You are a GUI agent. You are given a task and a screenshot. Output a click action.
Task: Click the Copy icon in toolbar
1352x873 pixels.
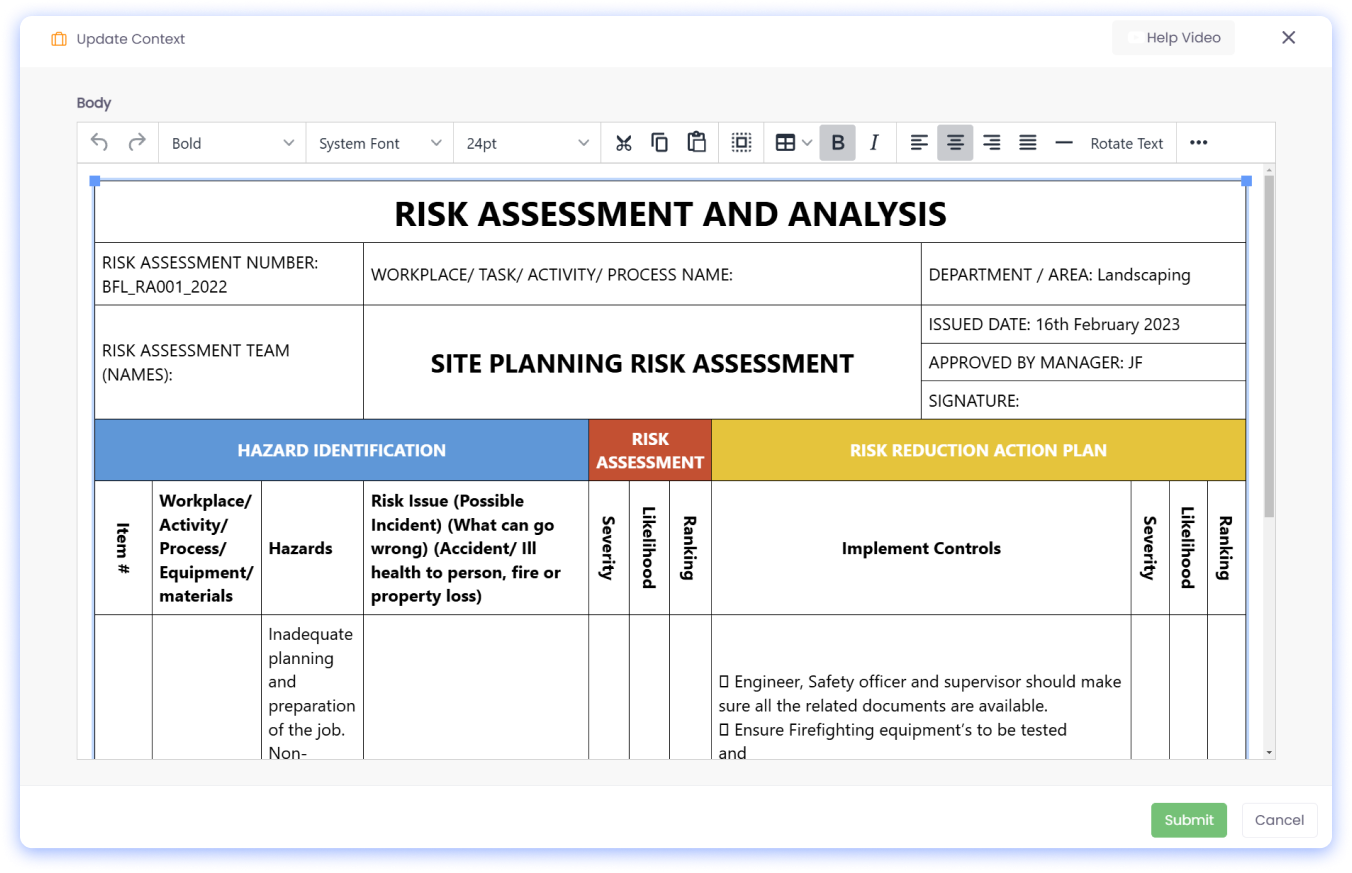coord(660,143)
